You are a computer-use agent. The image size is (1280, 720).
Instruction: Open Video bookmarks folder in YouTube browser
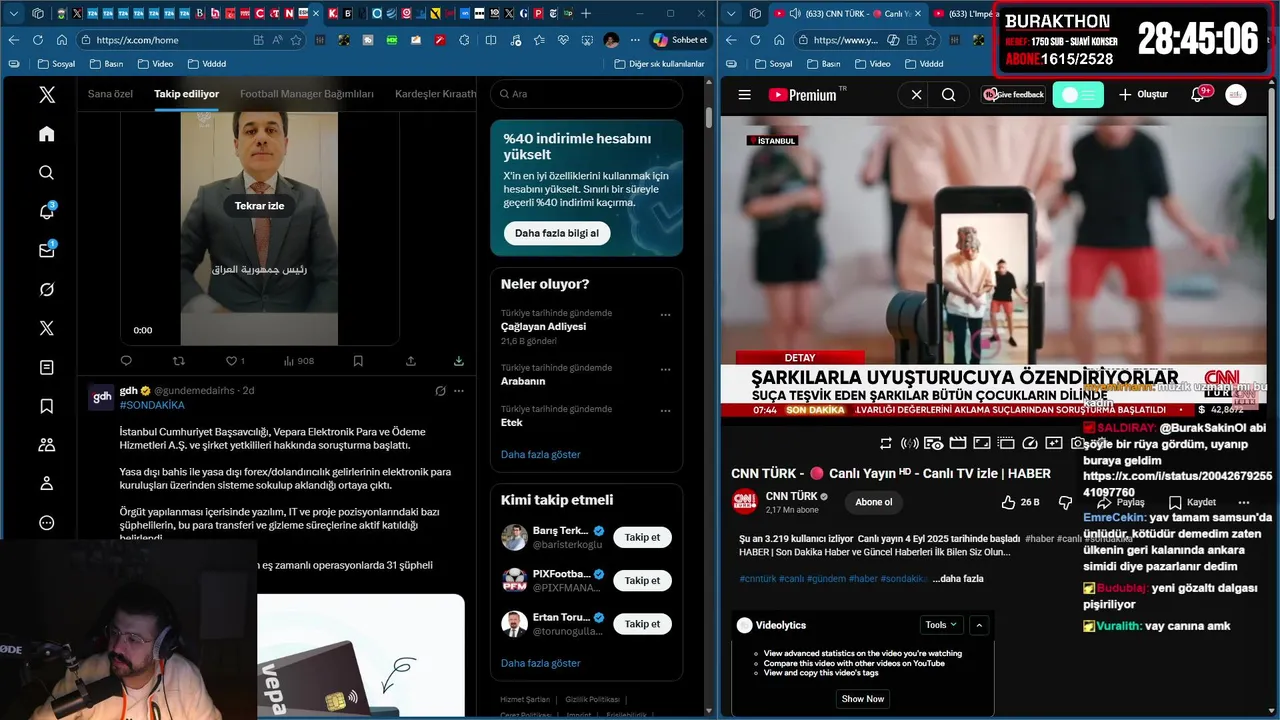point(872,64)
